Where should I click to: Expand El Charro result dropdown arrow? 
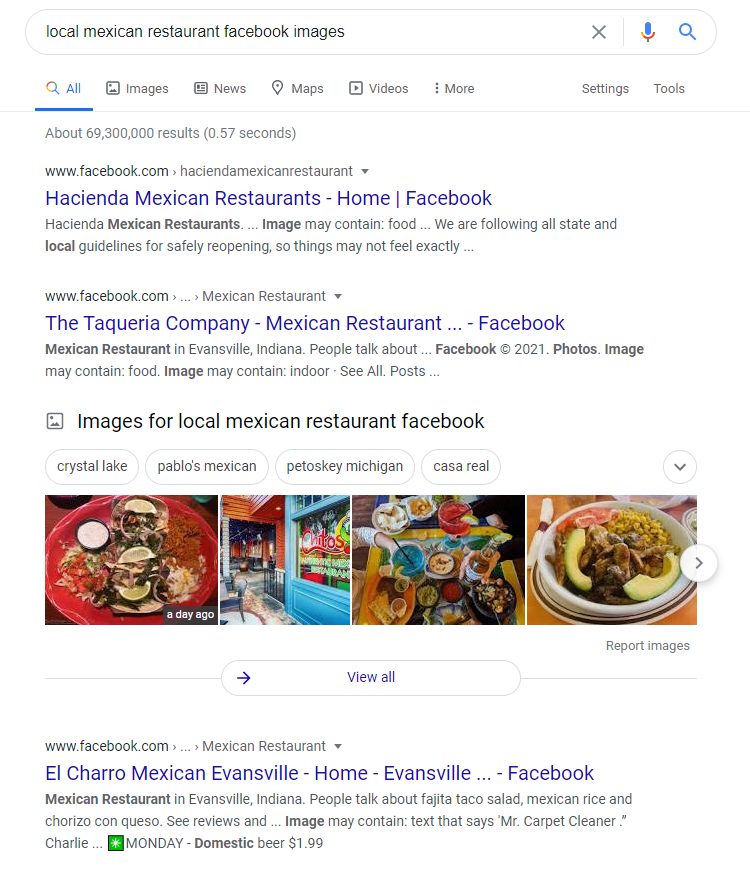point(338,747)
